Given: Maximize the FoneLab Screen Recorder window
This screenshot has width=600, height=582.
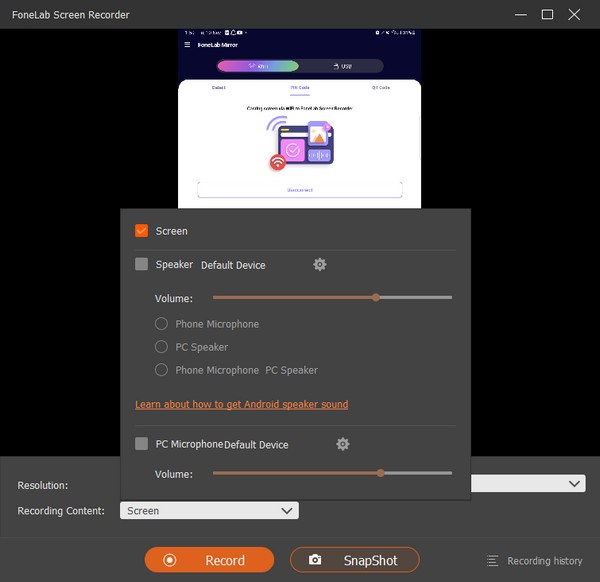Looking at the screenshot, I should (x=547, y=15).
